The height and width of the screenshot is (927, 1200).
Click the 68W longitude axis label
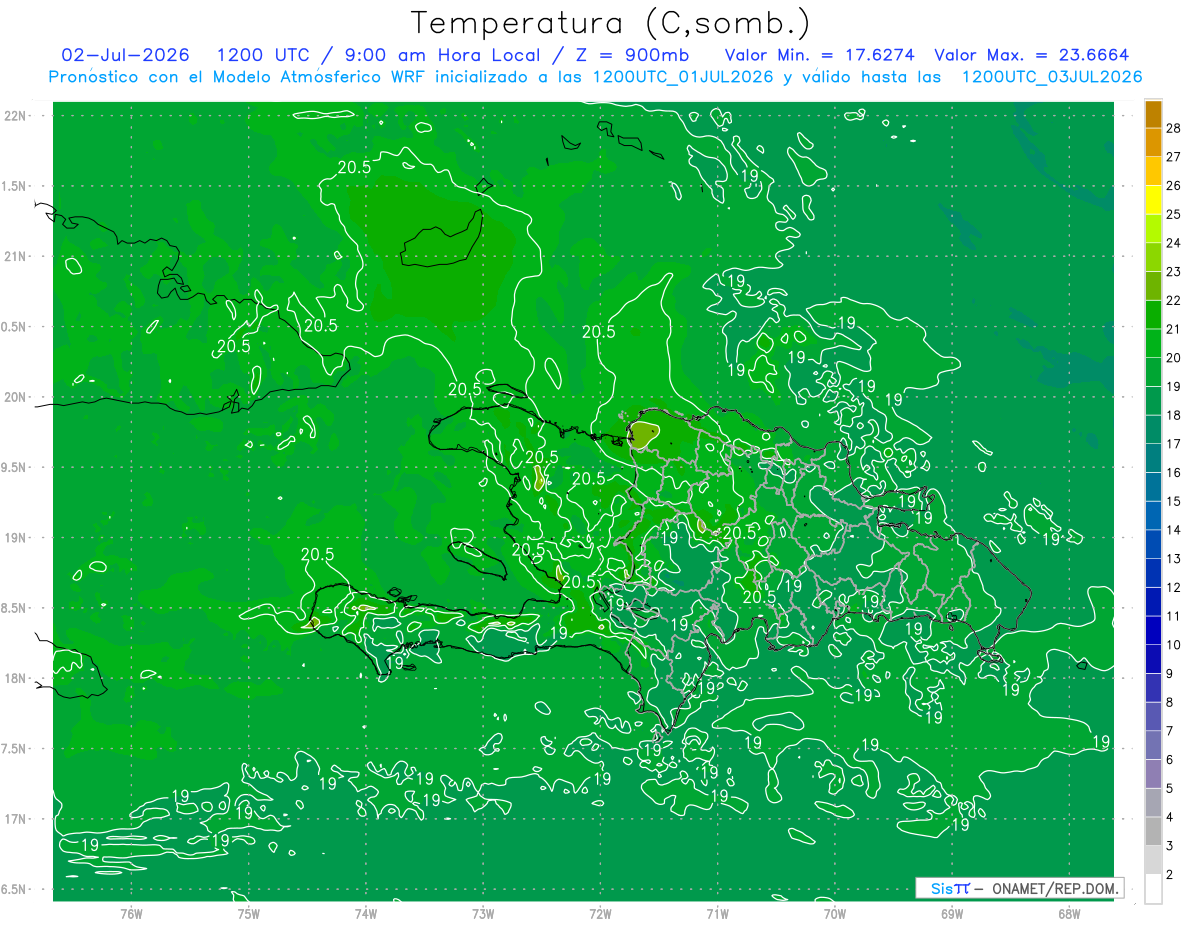(1068, 914)
